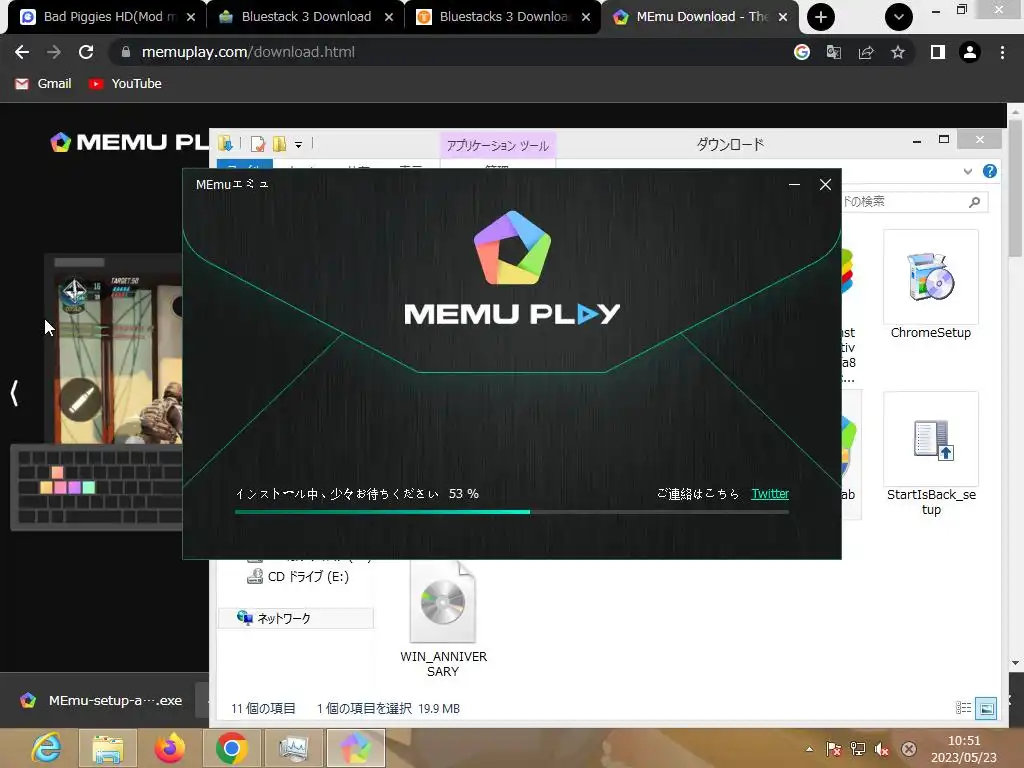Select WIN_ANNIVERSARY disc image file
This screenshot has height=768, width=1024.
[443, 619]
